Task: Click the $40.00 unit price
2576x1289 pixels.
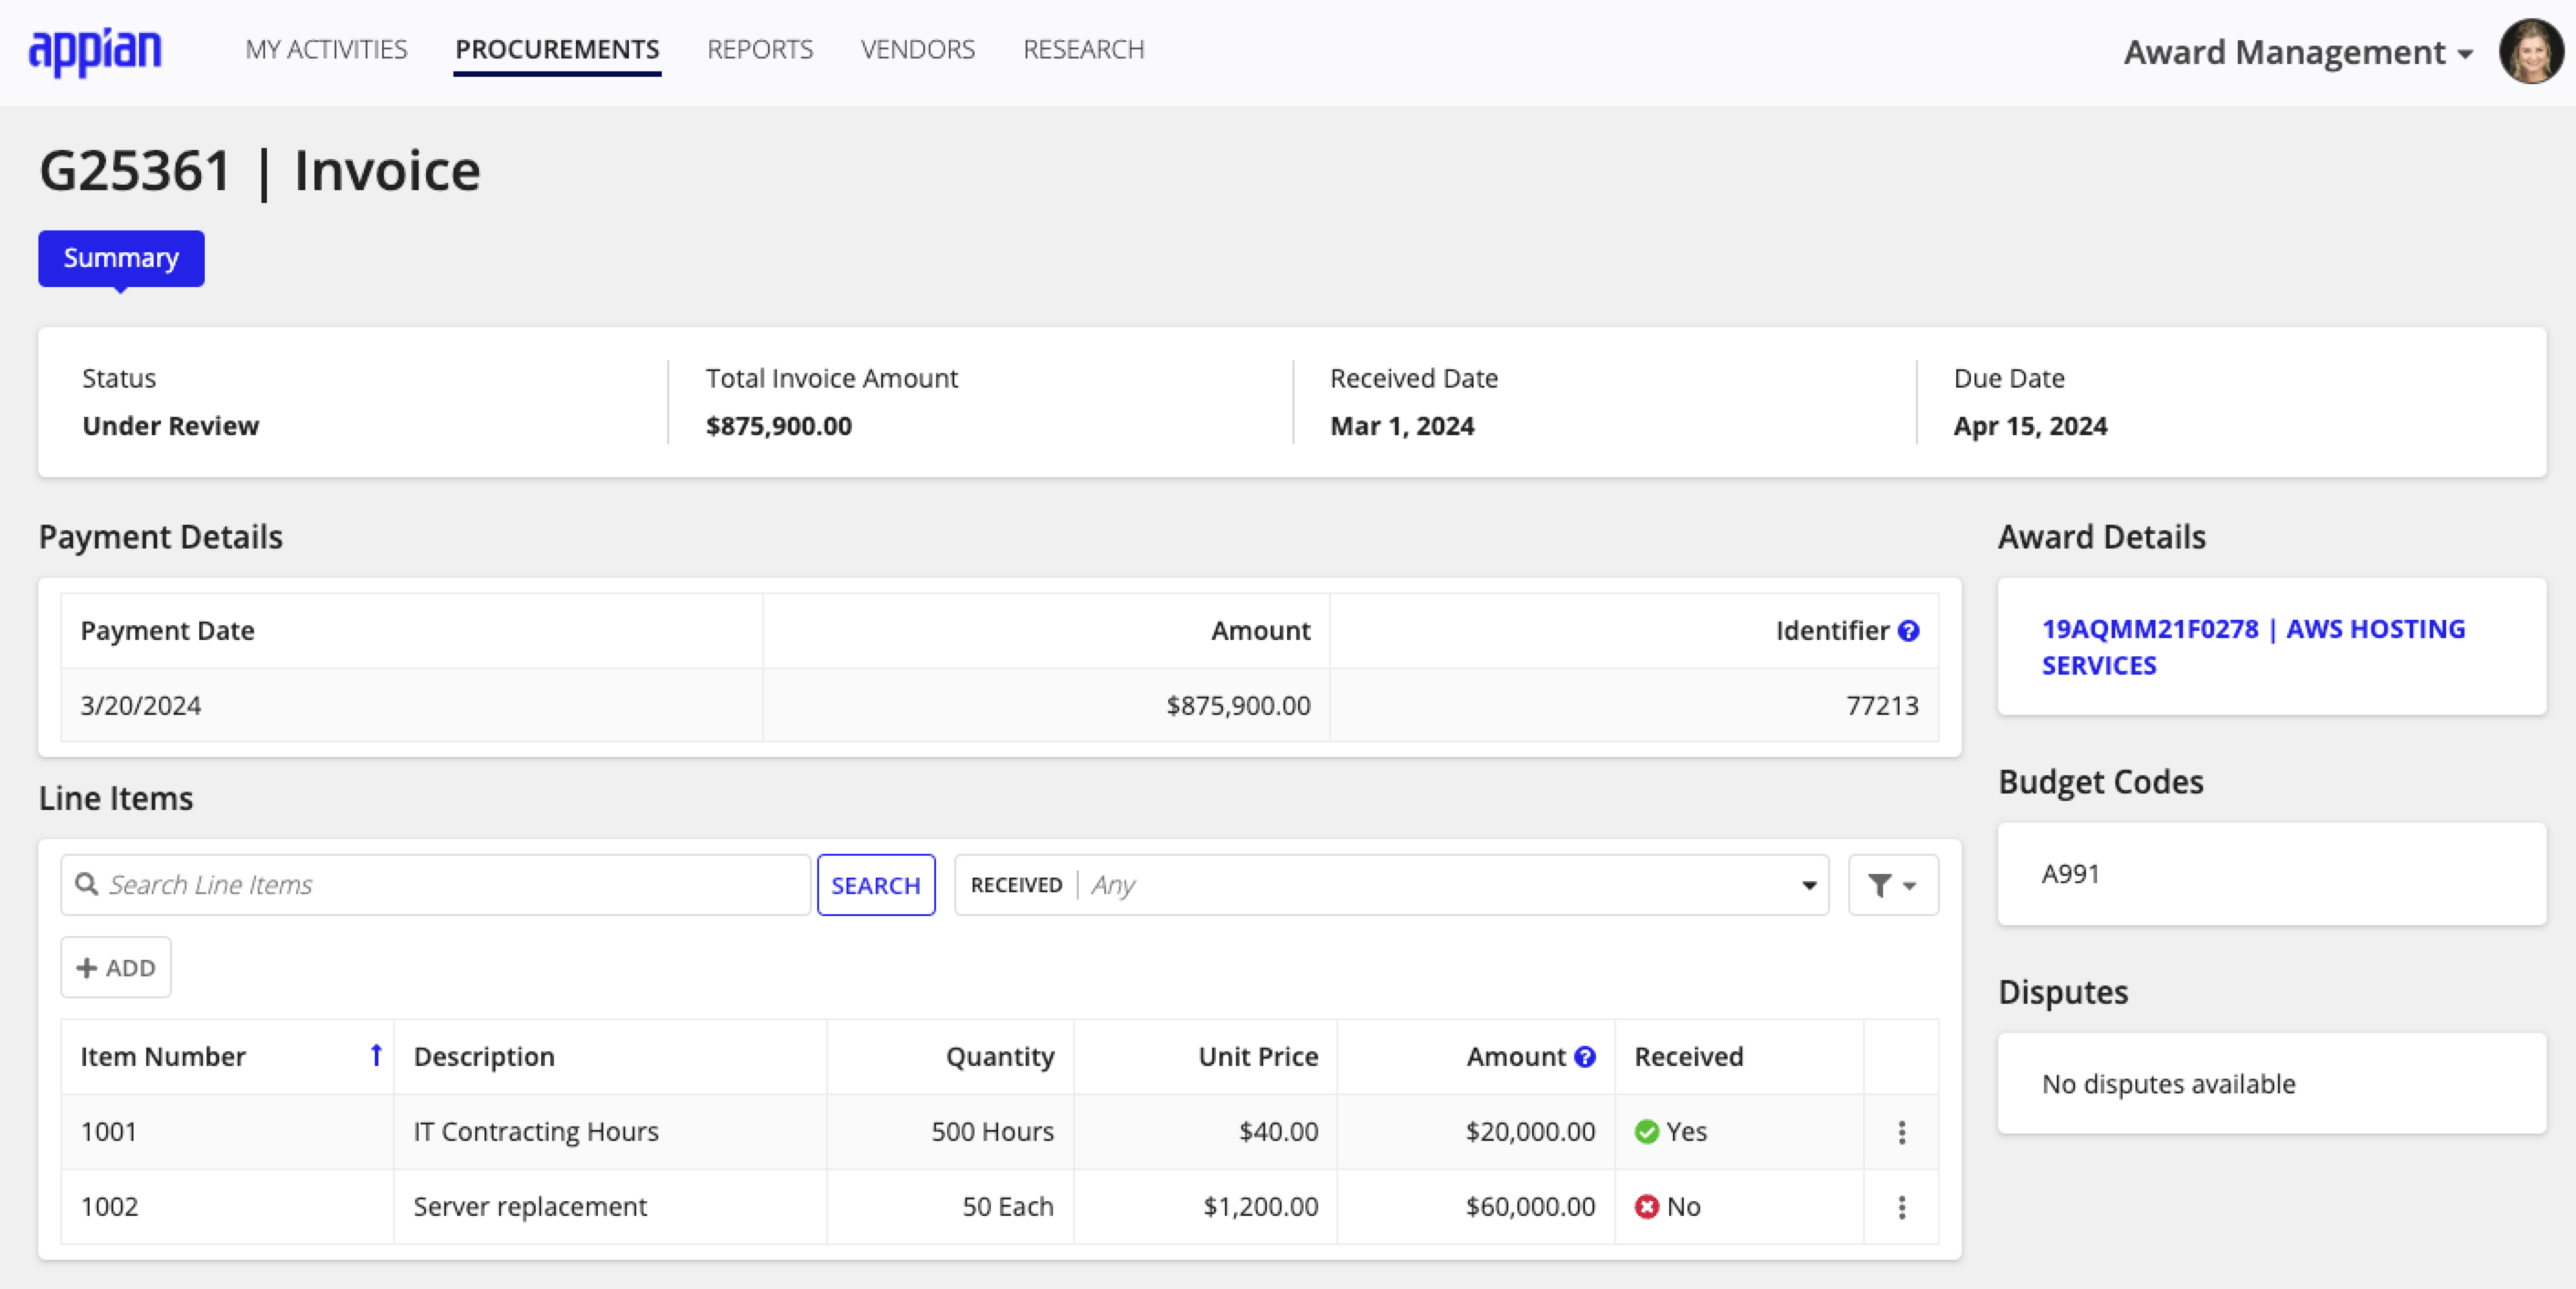Action: (1278, 1132)
